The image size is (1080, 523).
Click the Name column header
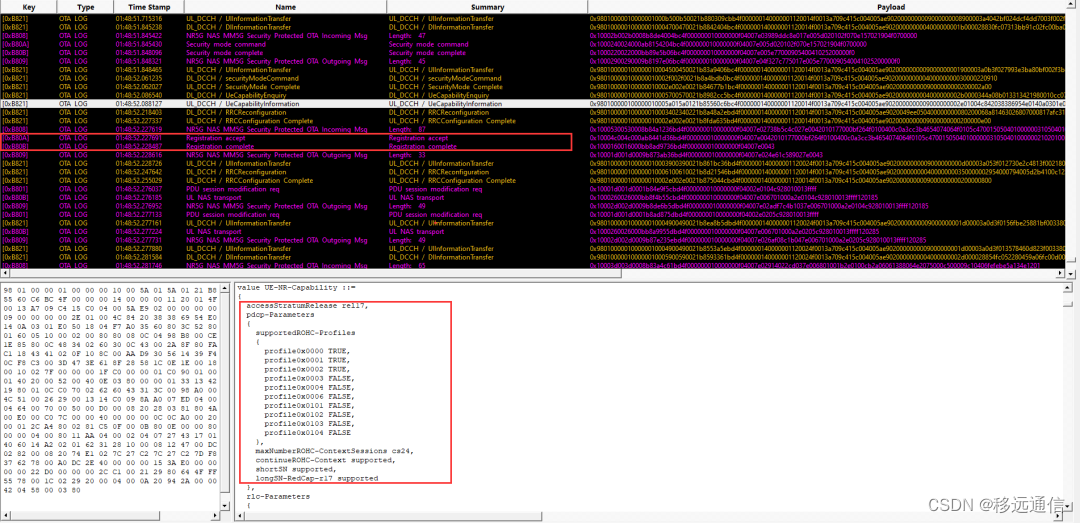click(283, 7)
